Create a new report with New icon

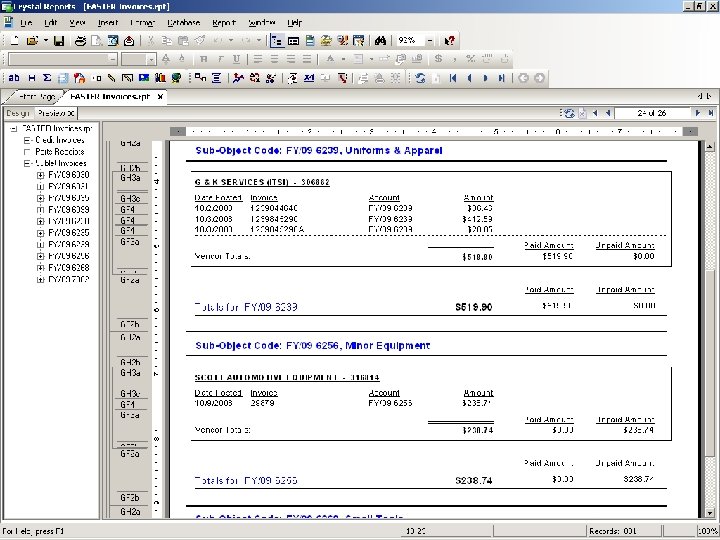coord(15,41)
